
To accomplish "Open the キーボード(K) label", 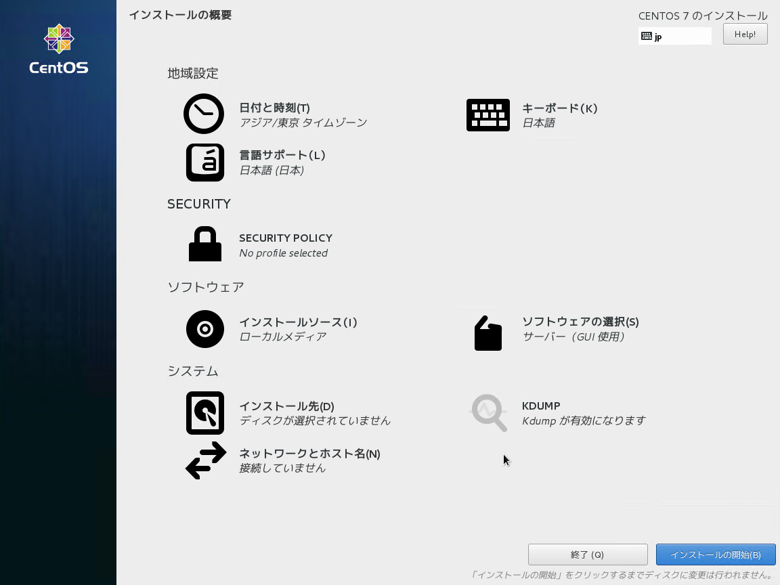I will point(560,108).
